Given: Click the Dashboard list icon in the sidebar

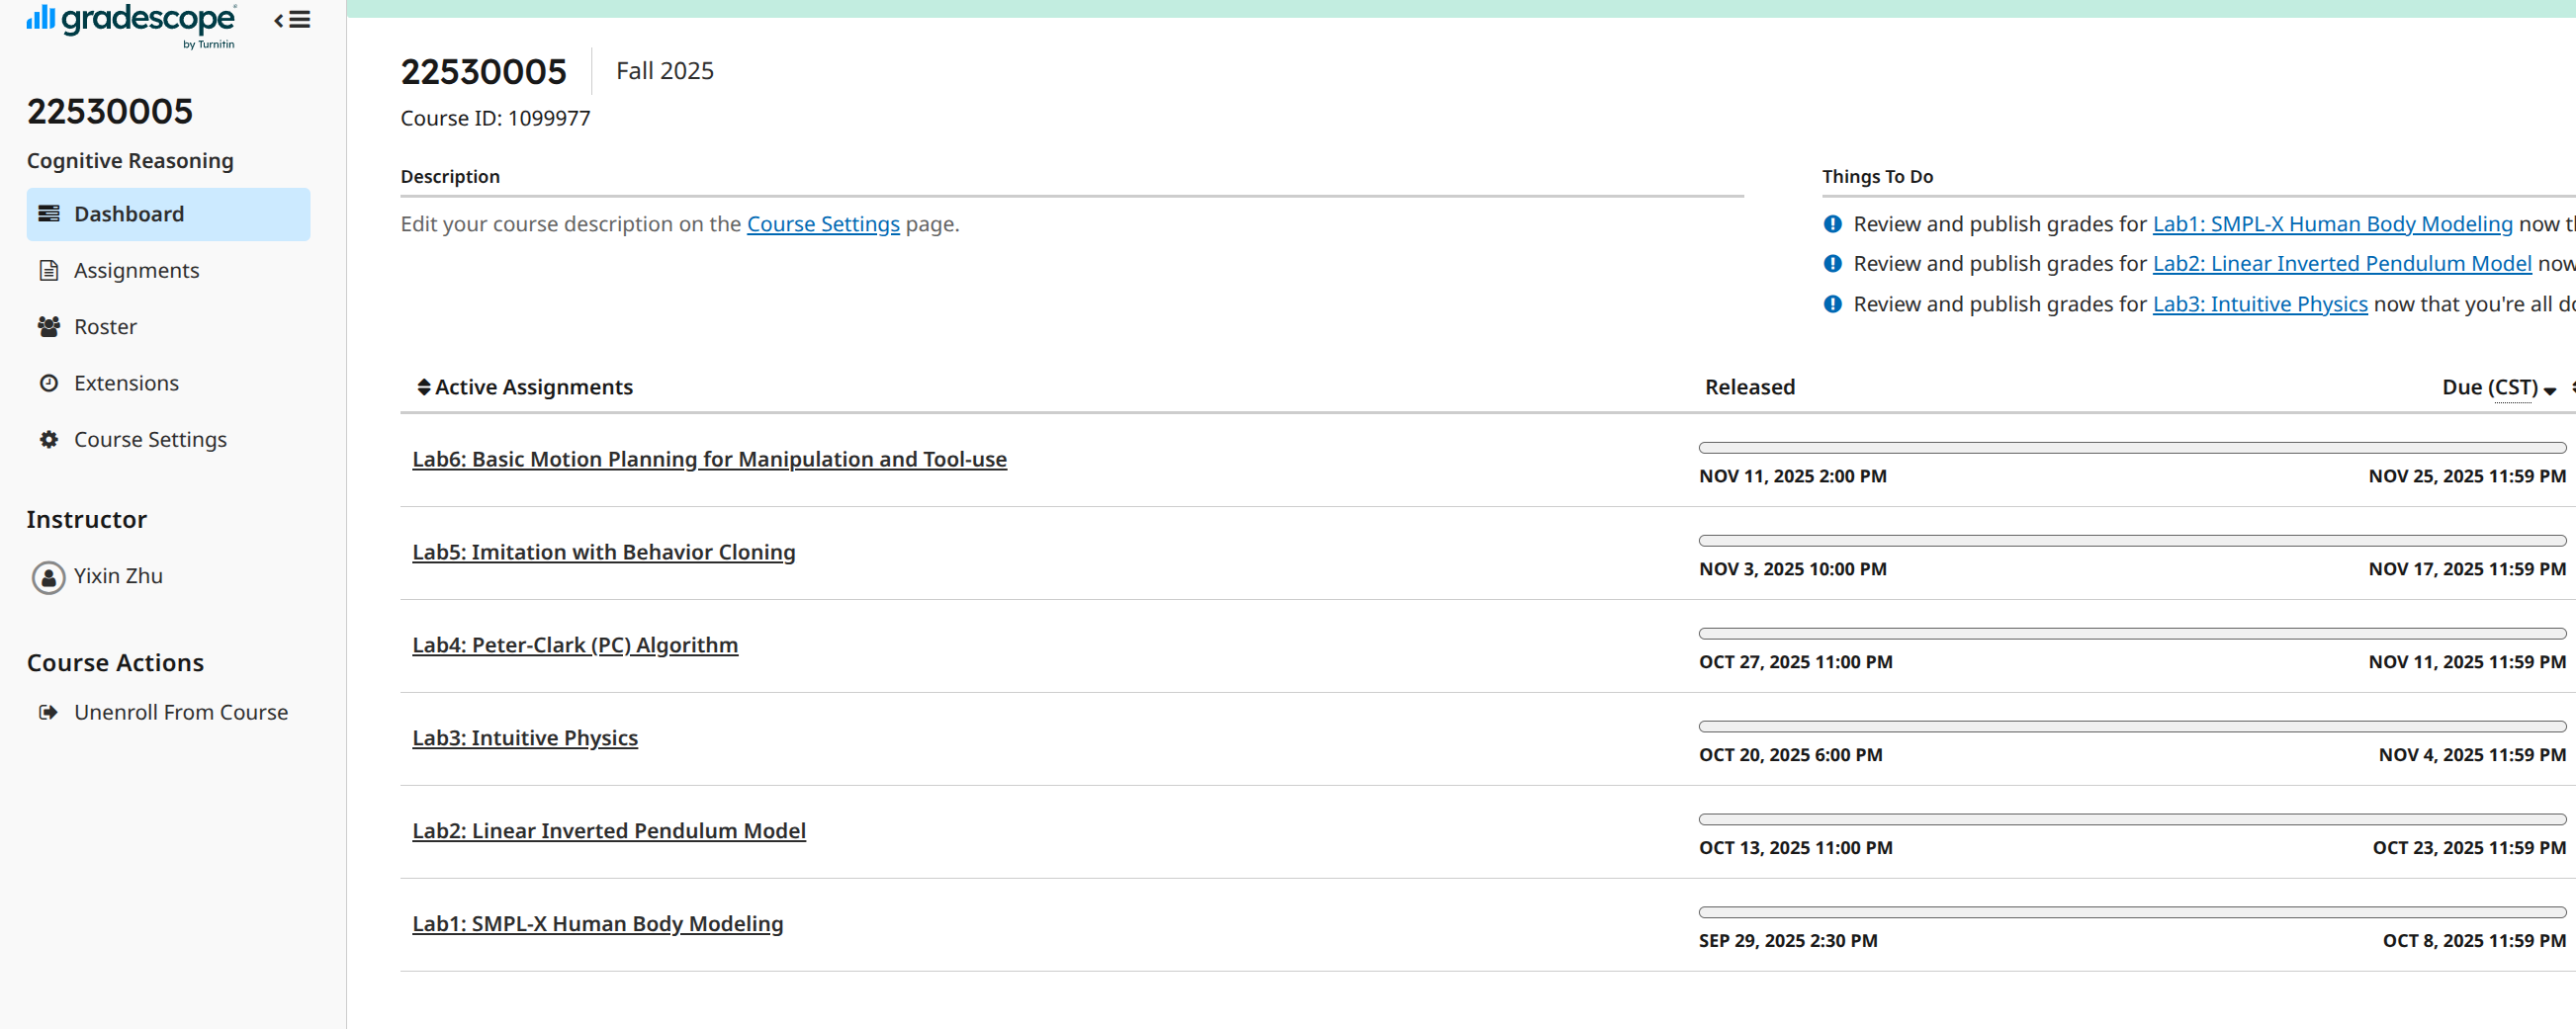Looking at the screenshot, I should [x=48, y=214].
